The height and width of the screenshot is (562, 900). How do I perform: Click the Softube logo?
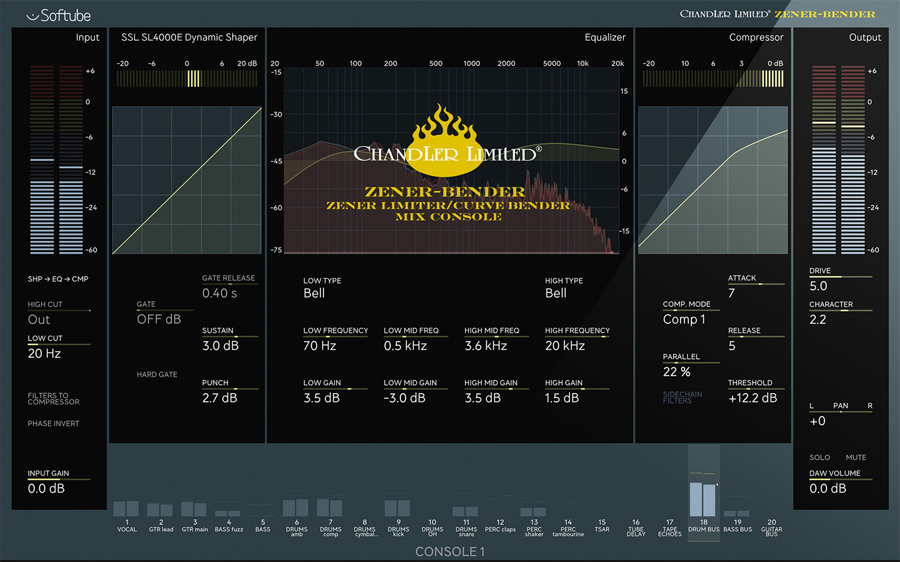tap(59, 15)
